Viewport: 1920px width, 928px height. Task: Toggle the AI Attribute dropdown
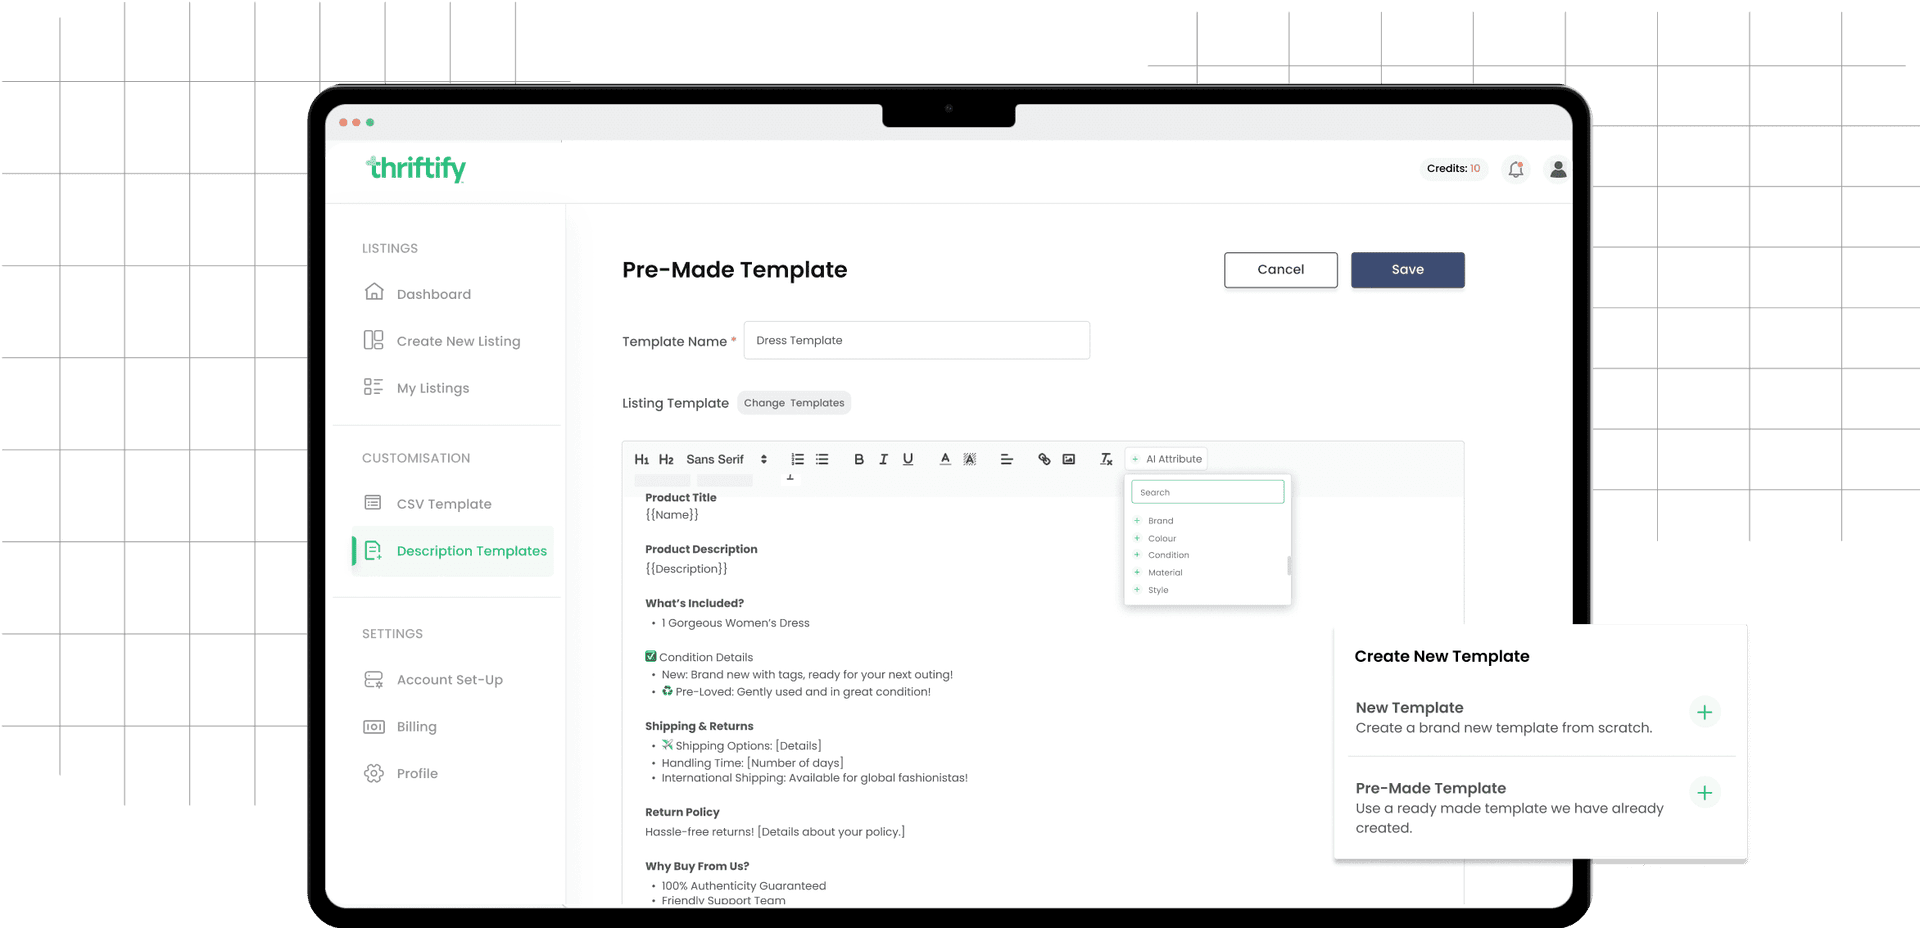pos(1166,459)
